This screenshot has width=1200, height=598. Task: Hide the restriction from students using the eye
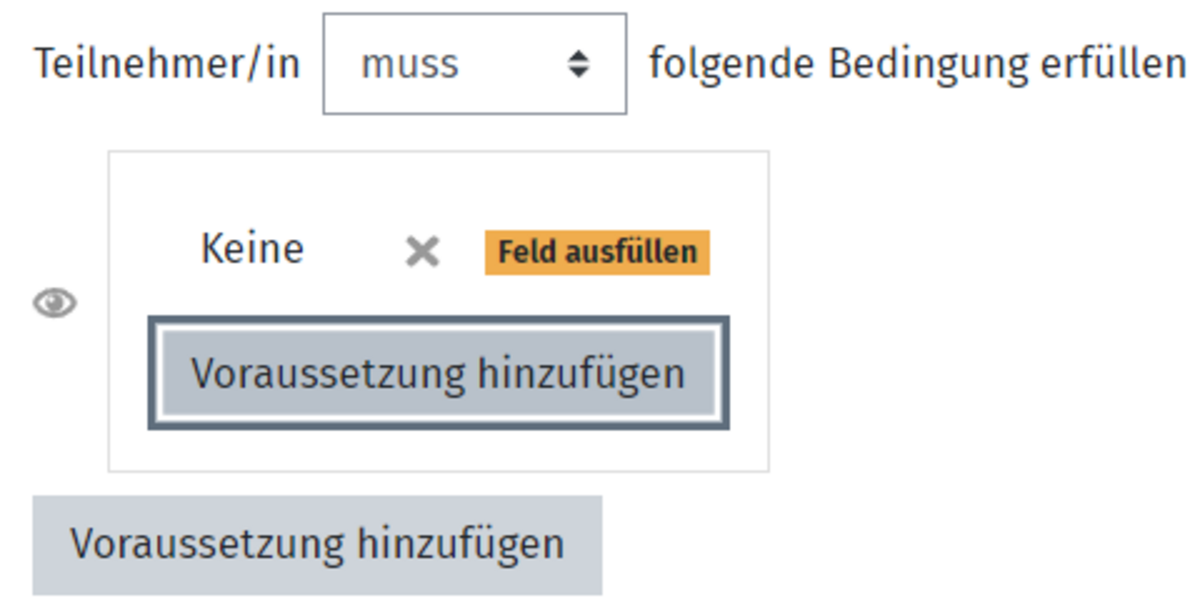(54, 303)
